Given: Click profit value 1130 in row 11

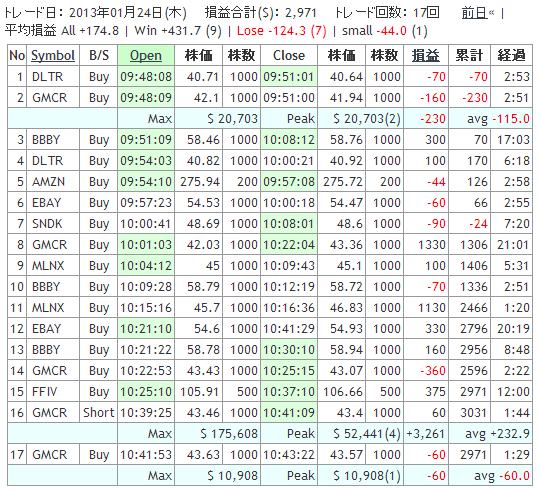Looking at the screenshot, I should (432, 307).
